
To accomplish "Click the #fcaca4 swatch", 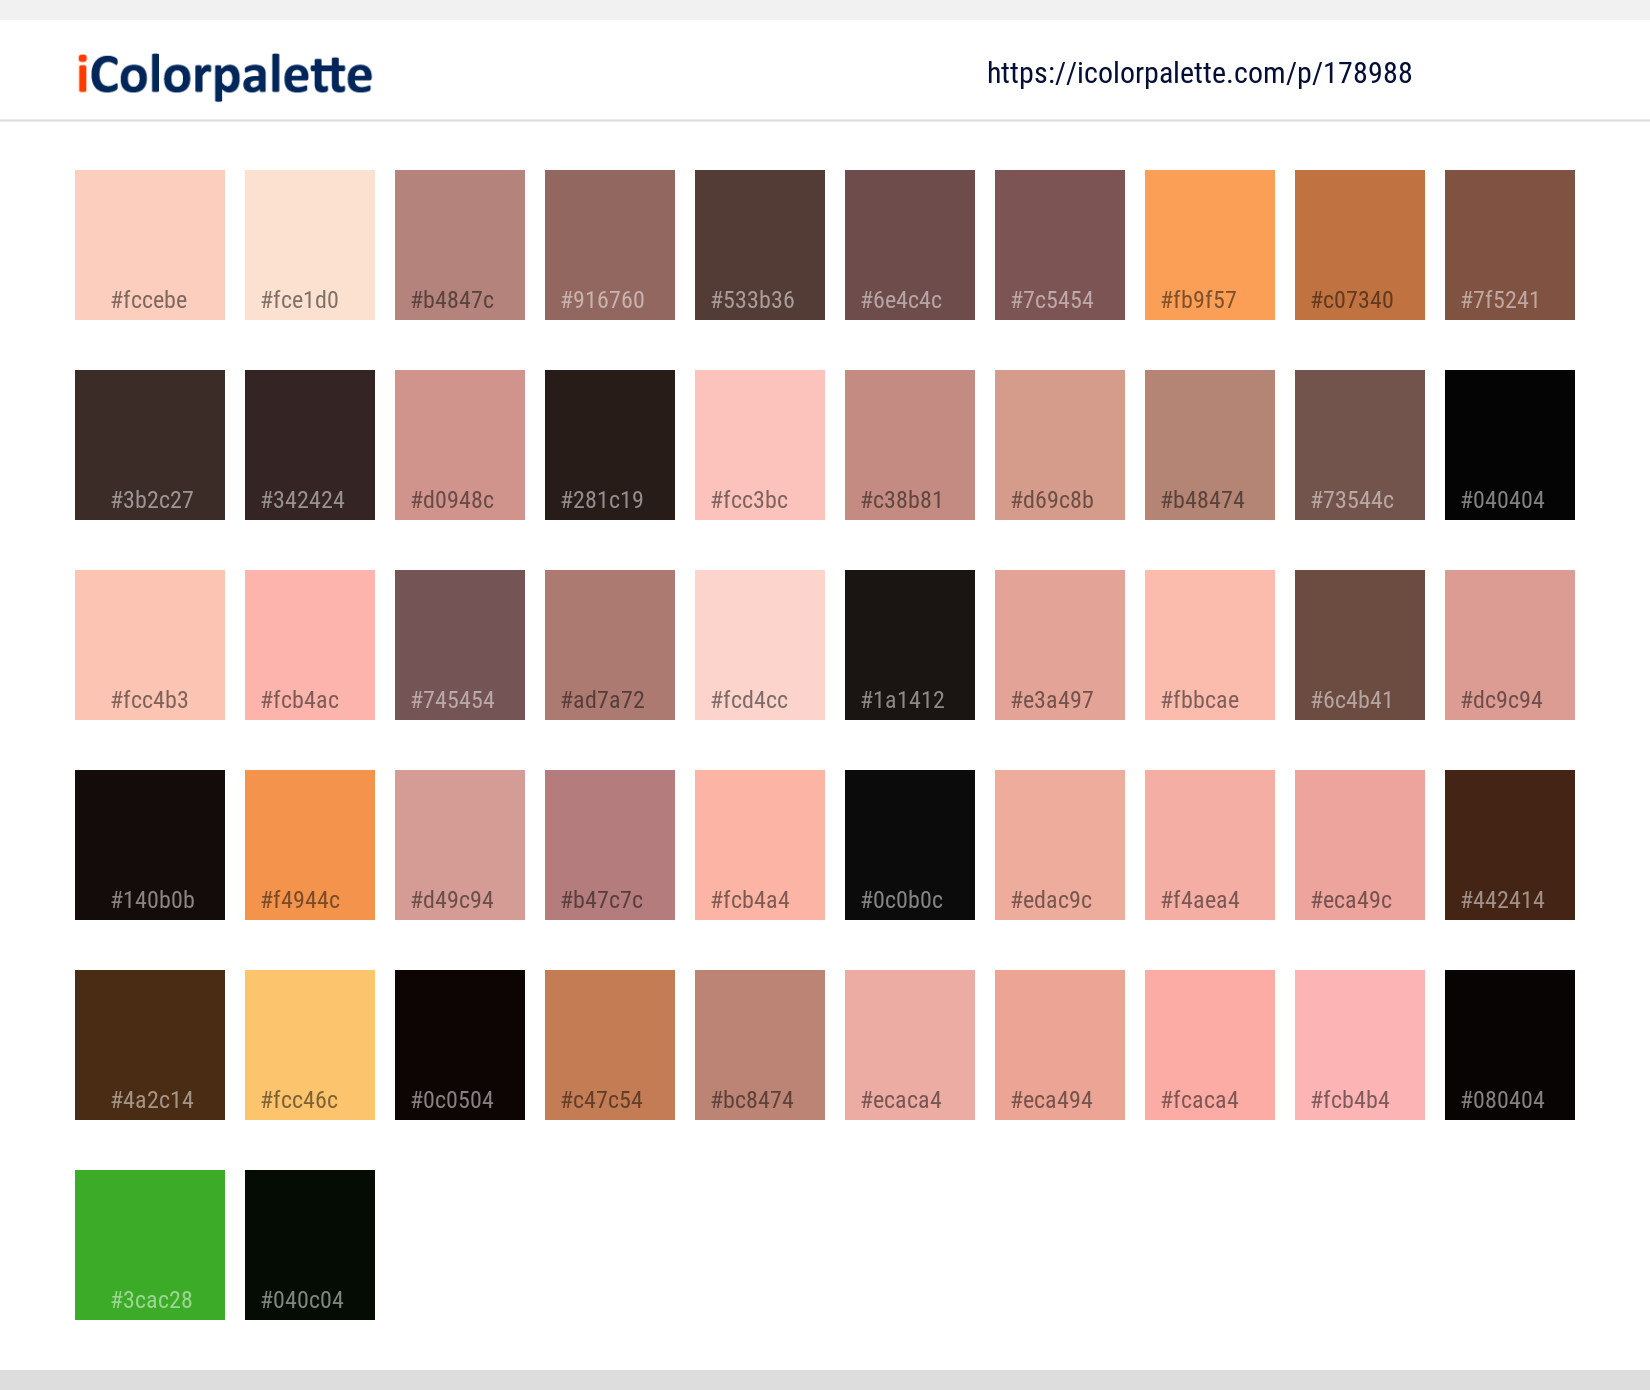I will pos(1210,1045).
